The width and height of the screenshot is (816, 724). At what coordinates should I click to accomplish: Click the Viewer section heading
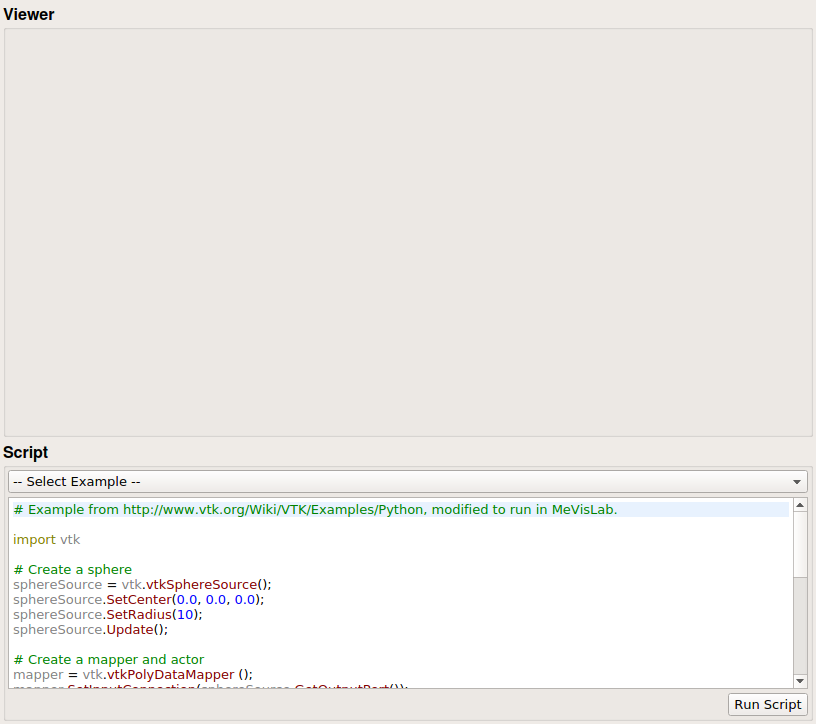click(29, 14)
